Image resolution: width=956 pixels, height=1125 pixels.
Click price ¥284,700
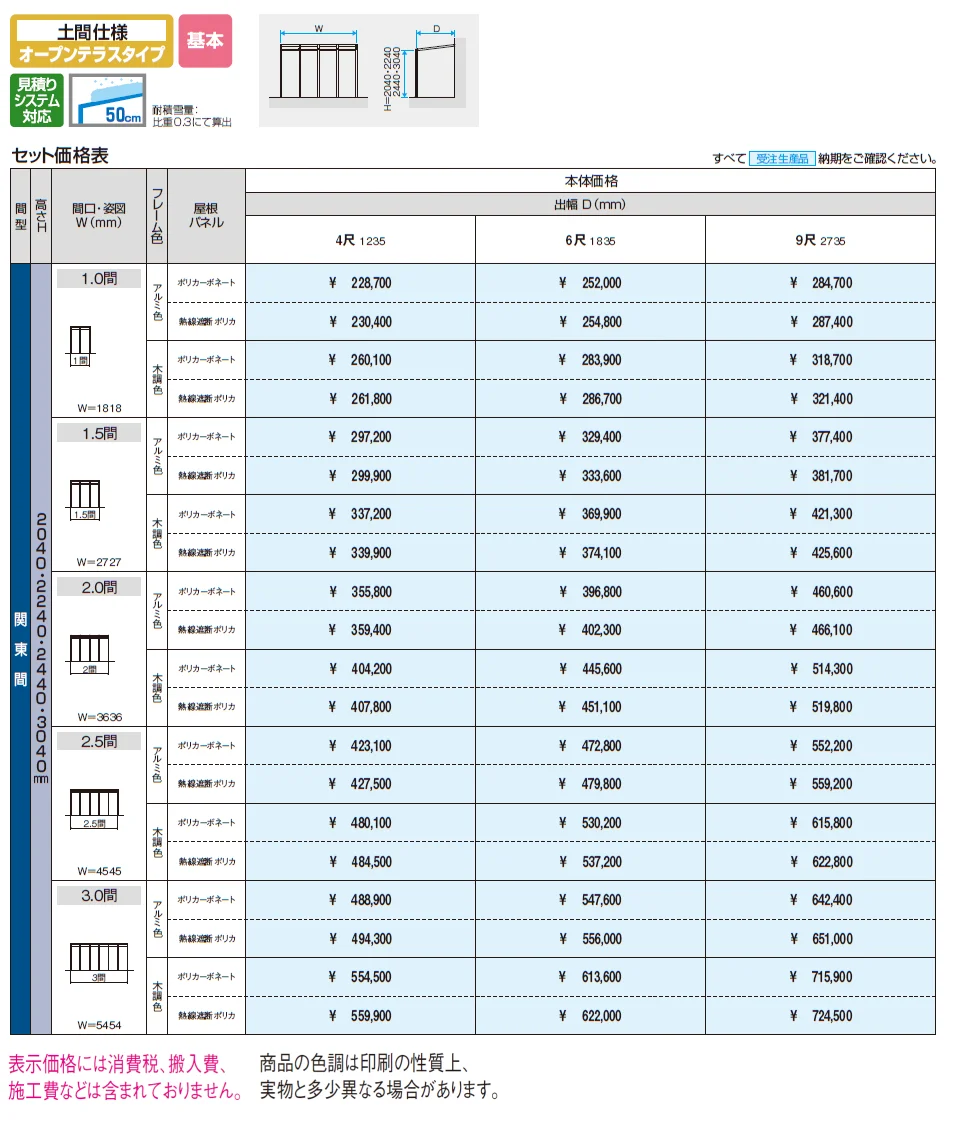point(821,283)
